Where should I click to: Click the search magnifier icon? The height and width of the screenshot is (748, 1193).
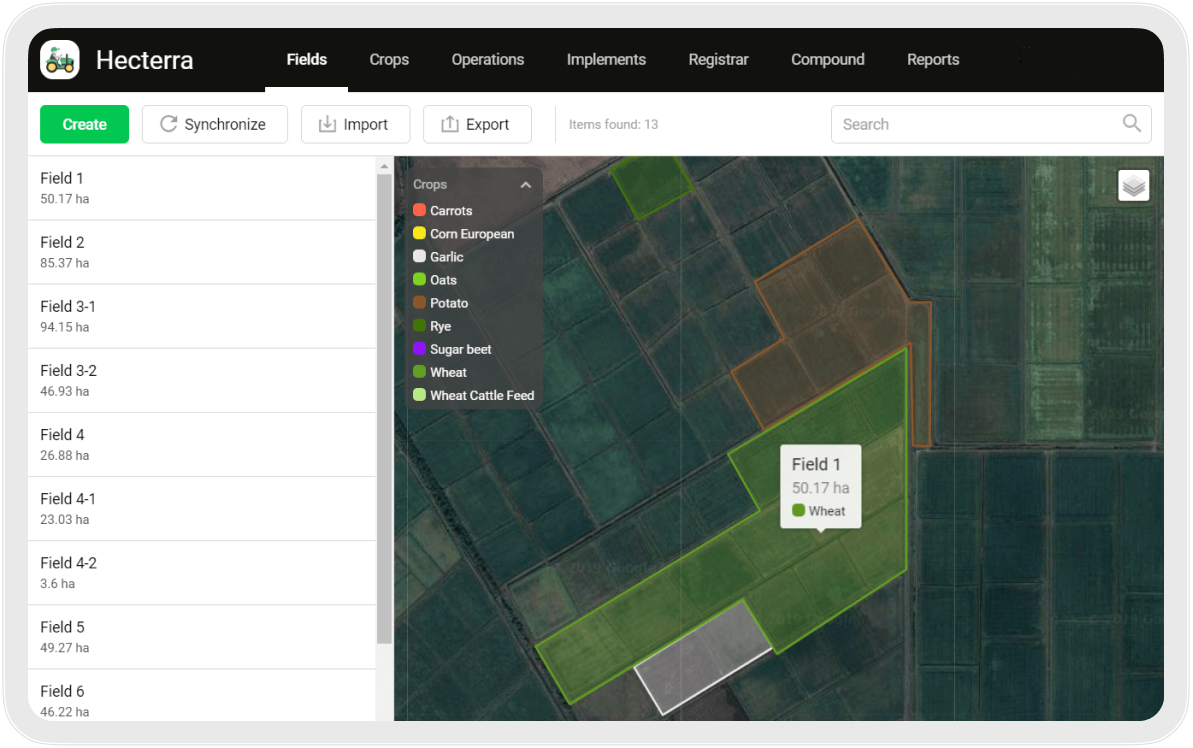(x=1131, y=124)
